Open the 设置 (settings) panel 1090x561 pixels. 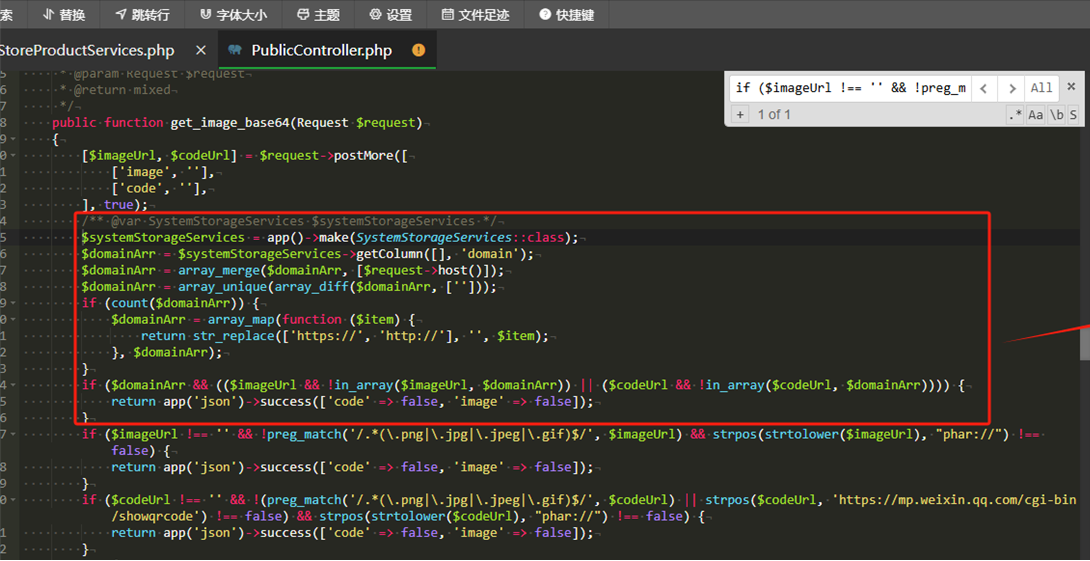point(390,15)
